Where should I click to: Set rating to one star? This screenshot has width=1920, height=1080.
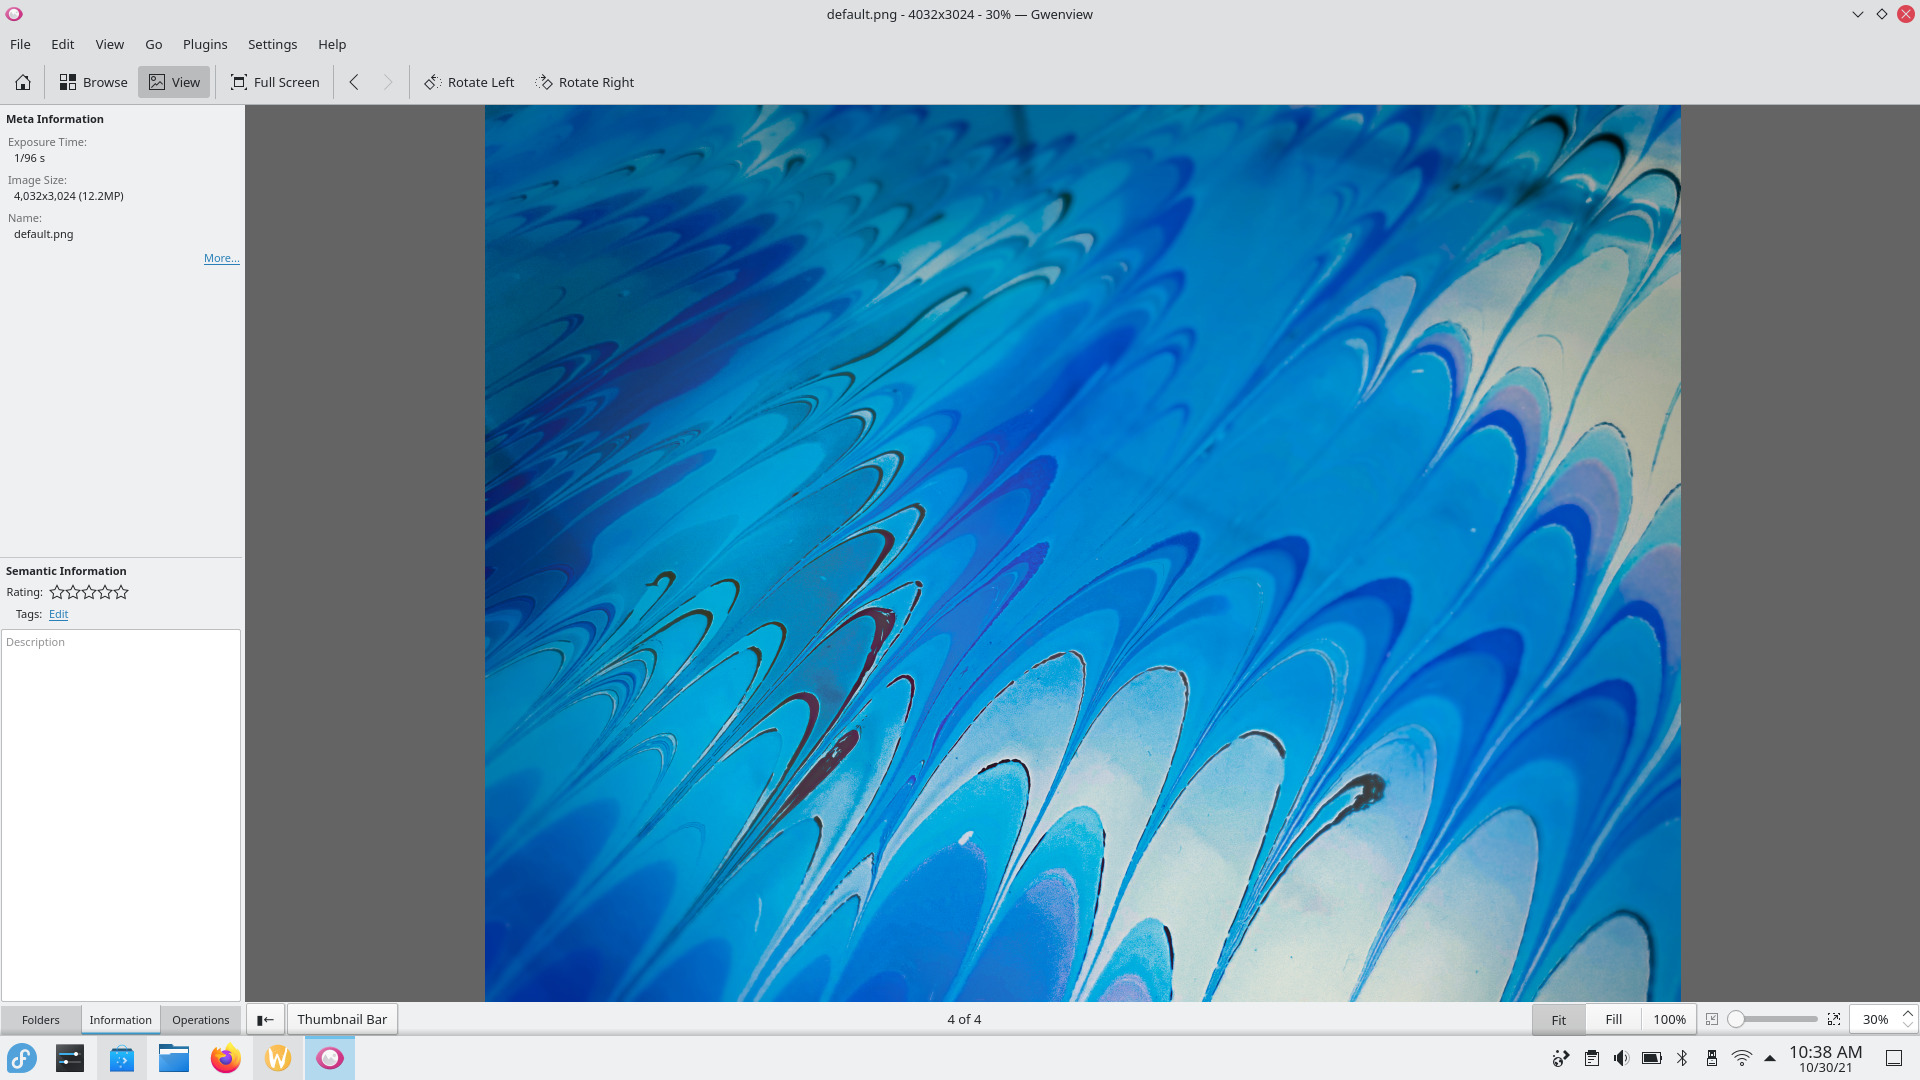tap(57, 592)
